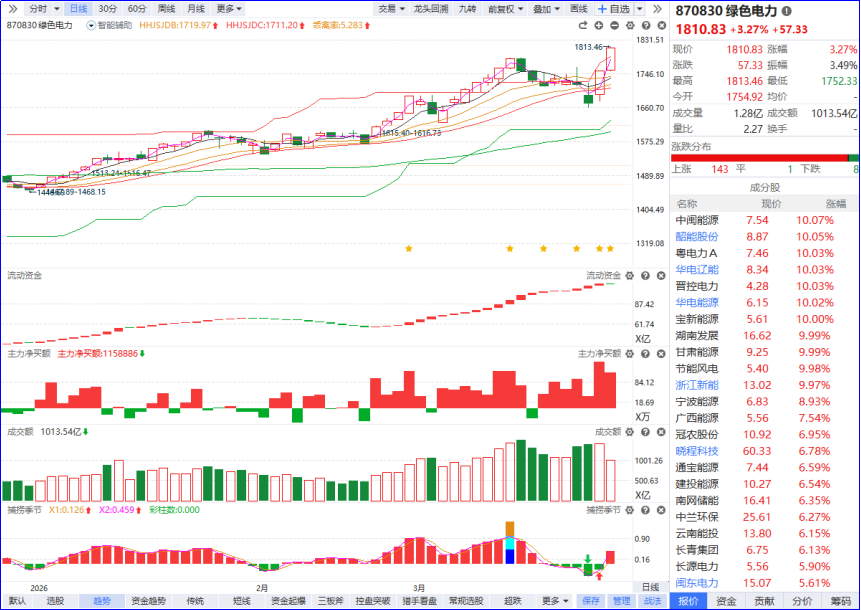861x610 pixels.
Task: Open the arrow next to 自选
Action: point(640,9)
